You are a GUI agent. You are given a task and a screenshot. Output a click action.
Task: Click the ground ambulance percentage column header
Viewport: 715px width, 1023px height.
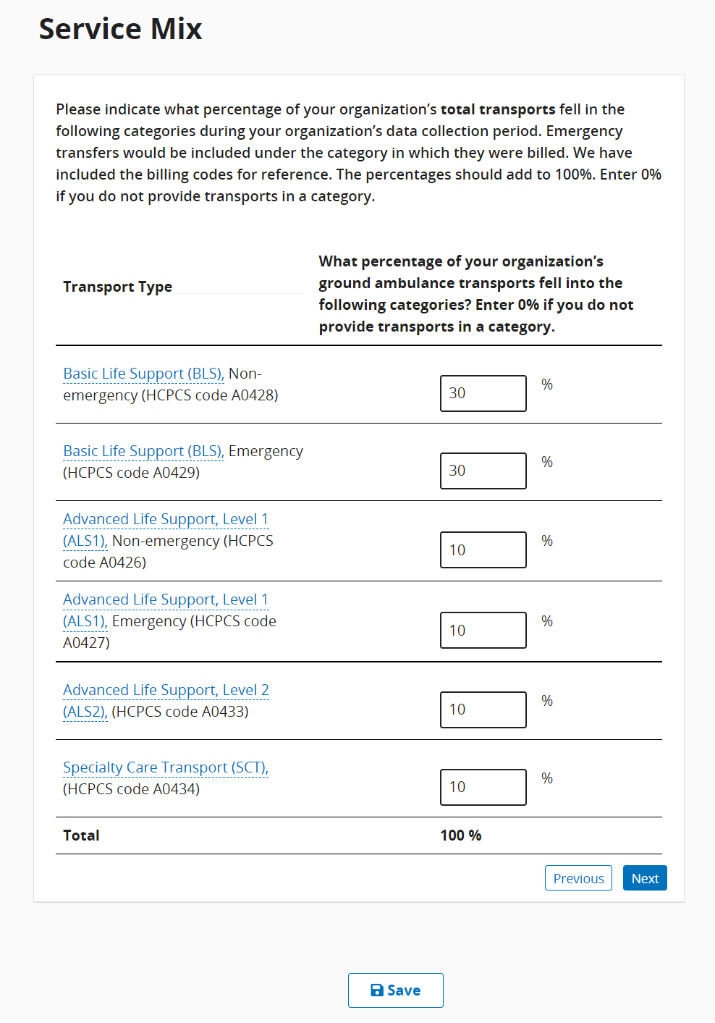point(476,294)
